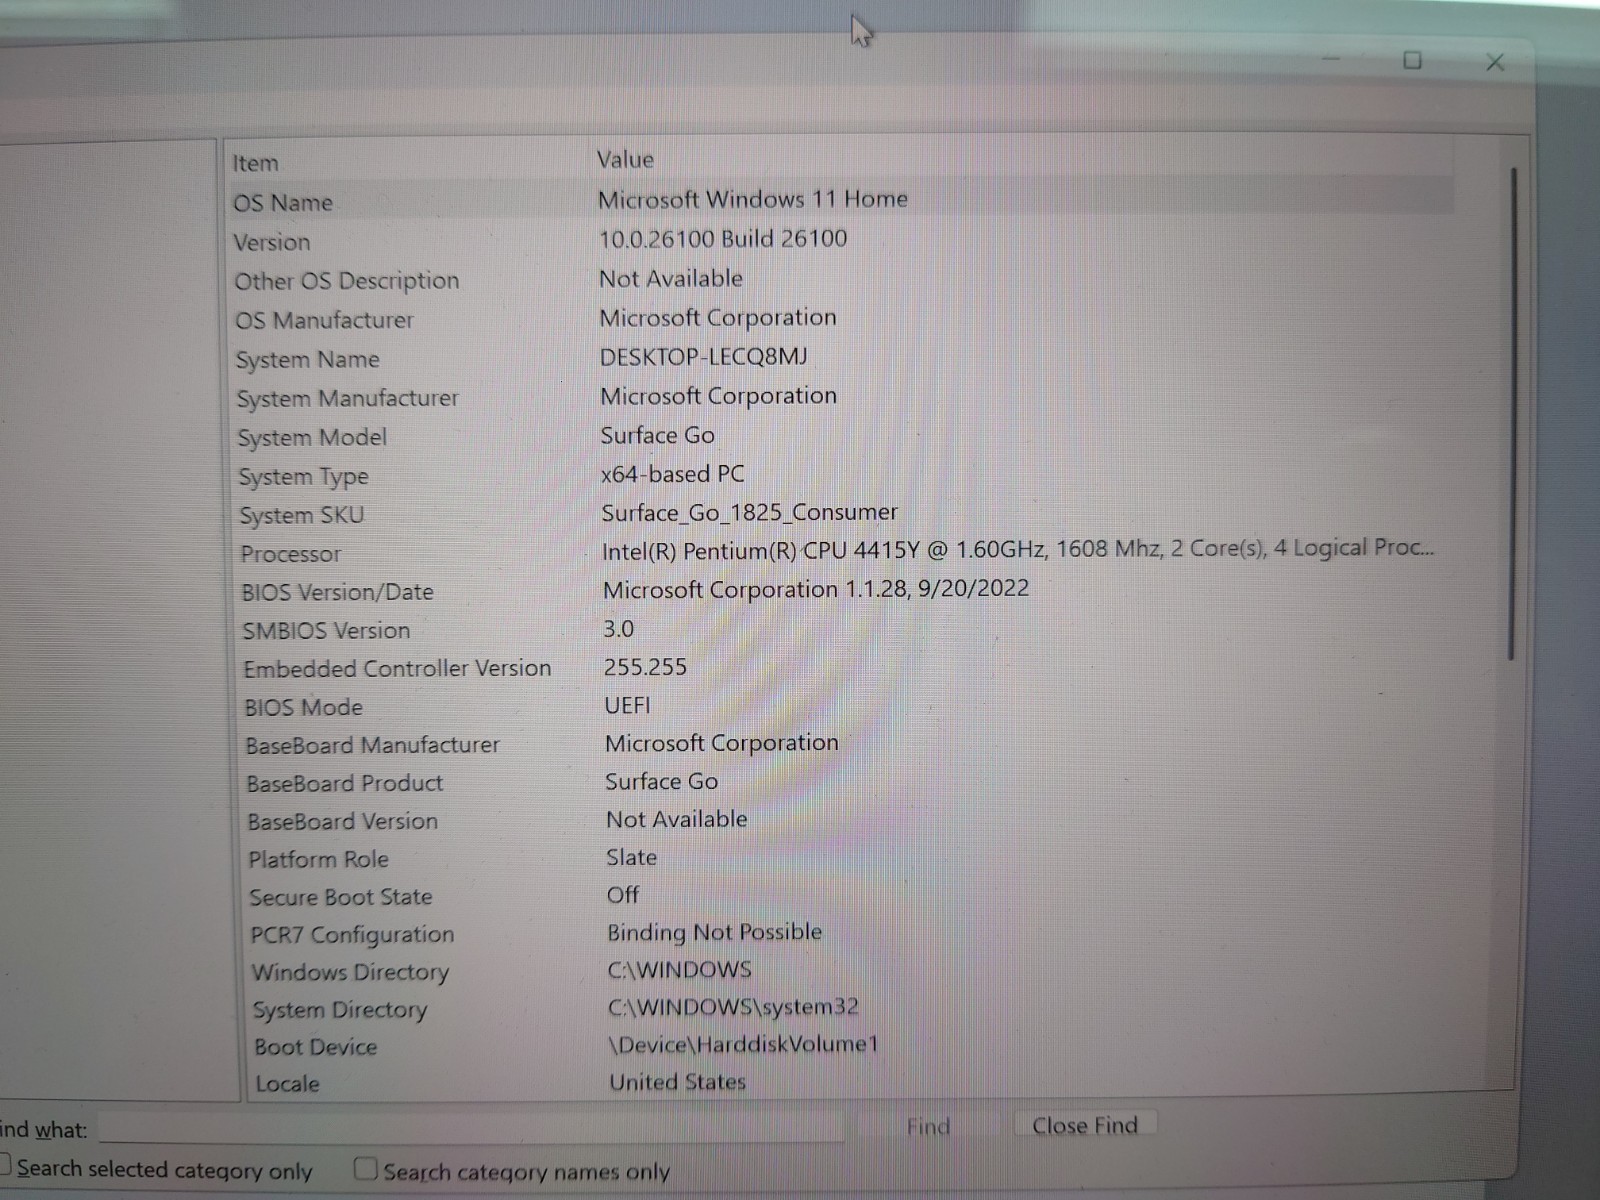
Task: Select 'Windows Directory' row
Action: coord(842,971)
